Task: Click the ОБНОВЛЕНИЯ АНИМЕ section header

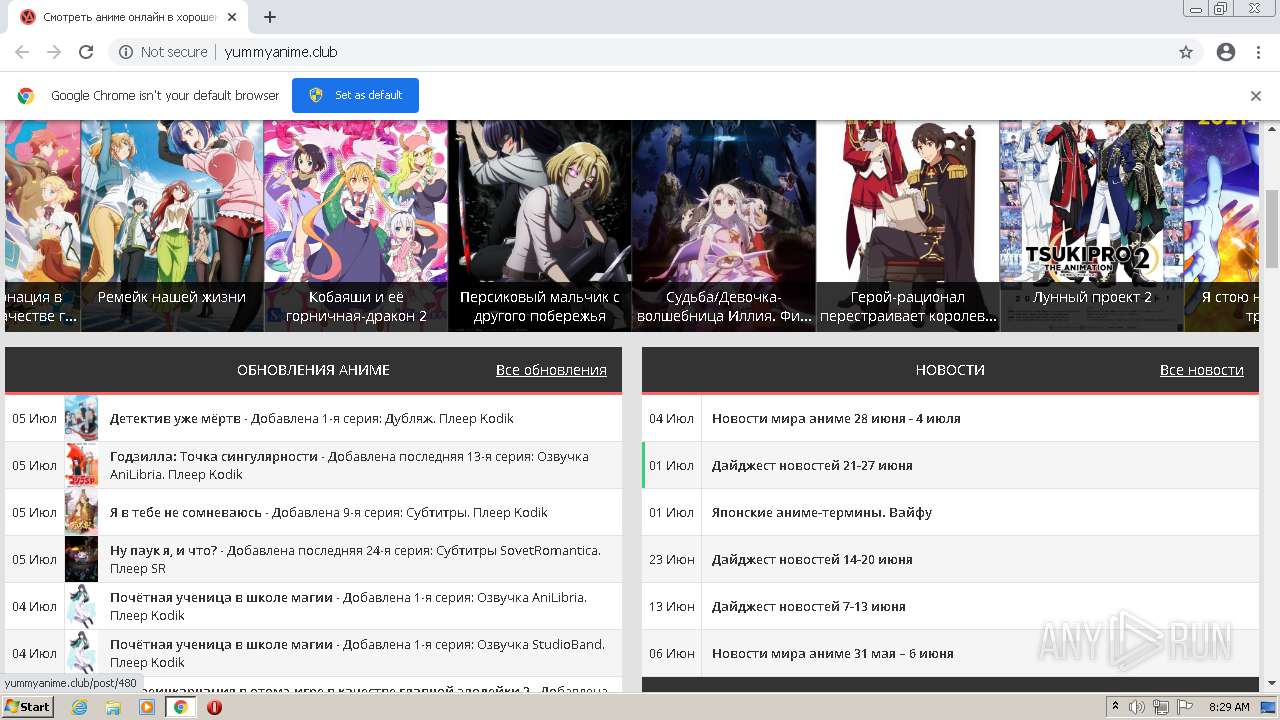Action: click(313, 370)
